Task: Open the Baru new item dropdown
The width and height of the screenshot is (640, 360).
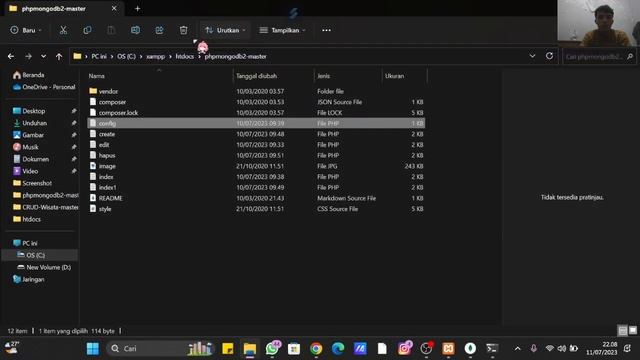Action: pyautogui.click(x=26, y=30)
